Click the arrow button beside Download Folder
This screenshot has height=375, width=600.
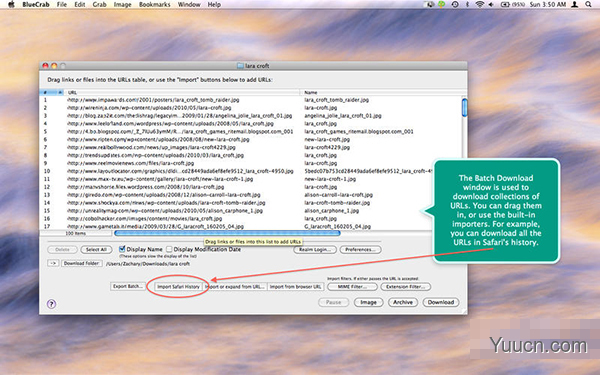[53, 263]
